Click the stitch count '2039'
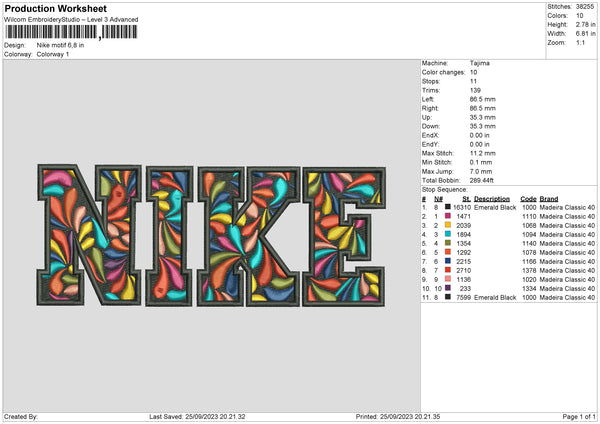This screenshot has width=600, height=424. point(463,225)
